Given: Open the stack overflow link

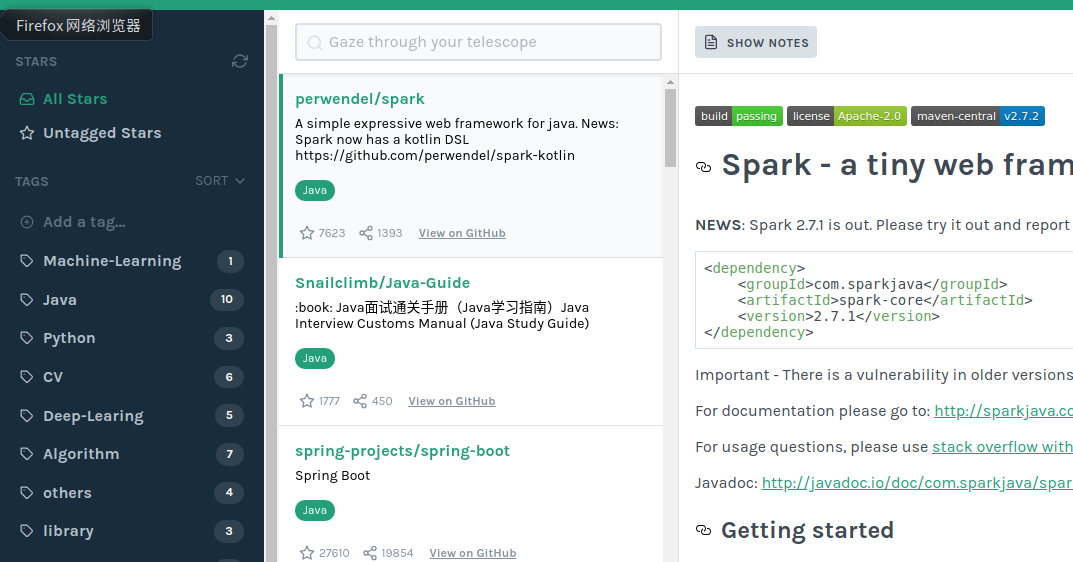Looking at the screenshot, I should point(1002,447).
